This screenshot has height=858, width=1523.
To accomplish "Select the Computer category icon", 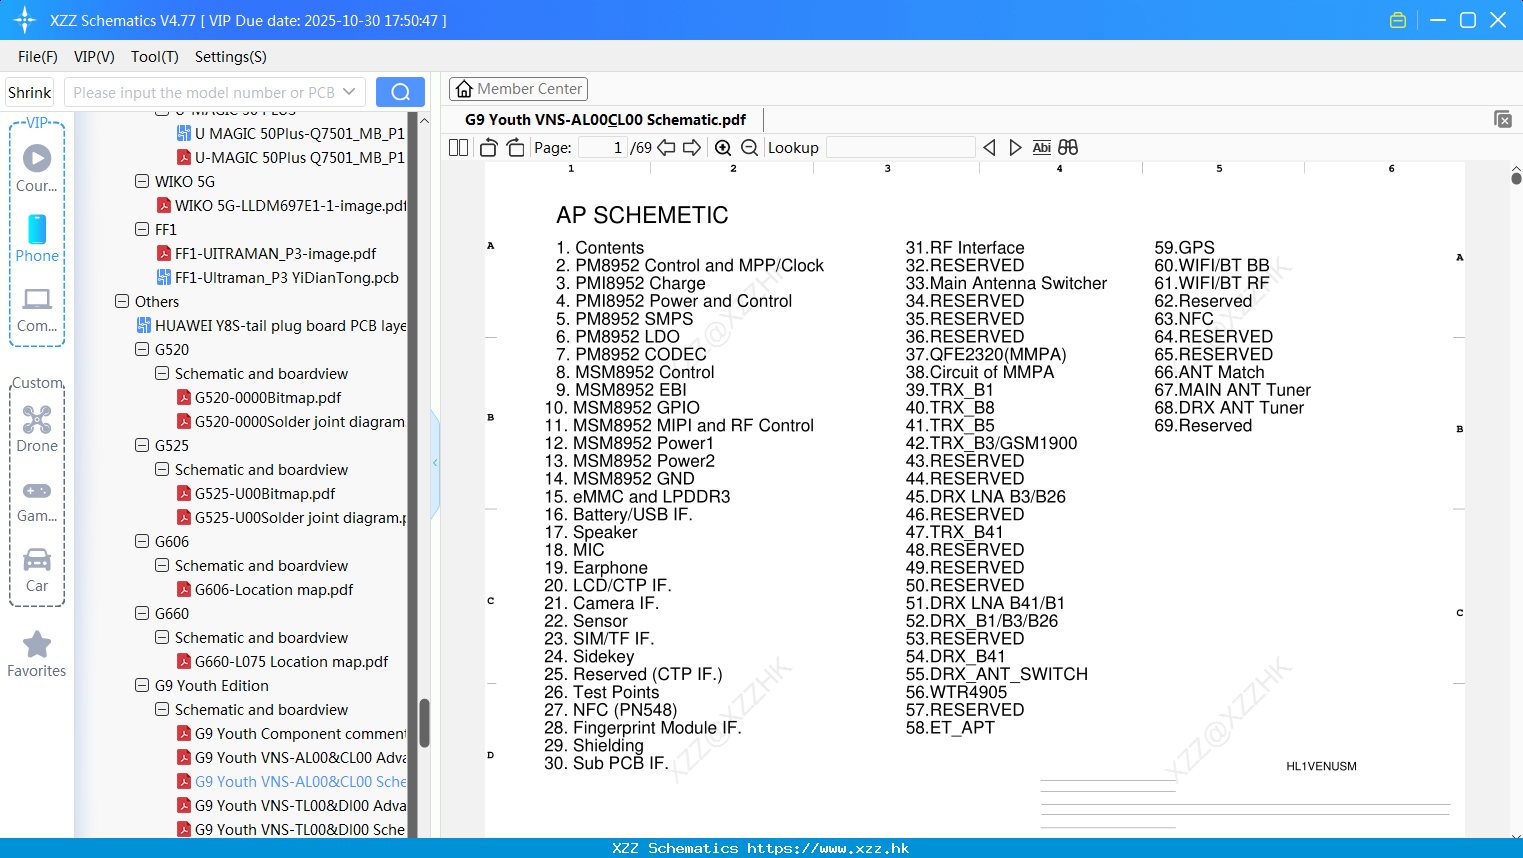I will pos(37,309).
